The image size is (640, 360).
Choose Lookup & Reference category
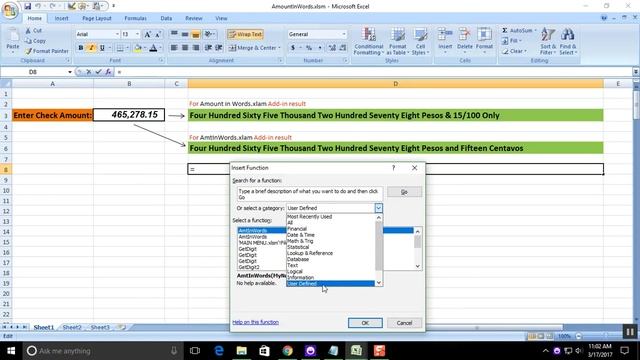[310, 253]
